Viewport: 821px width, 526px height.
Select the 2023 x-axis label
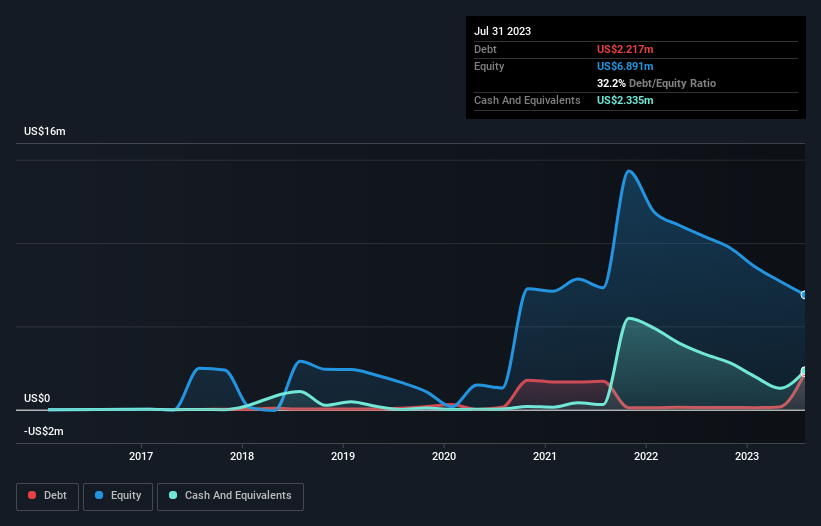click(x=747, y=456)
